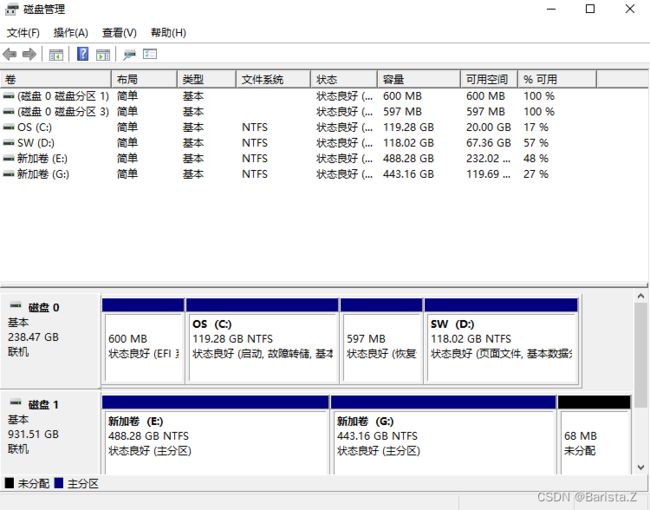Sort by the 文件系统 column header
The width and height of the screenshot is (650, 510).
[x=274, y=79]
